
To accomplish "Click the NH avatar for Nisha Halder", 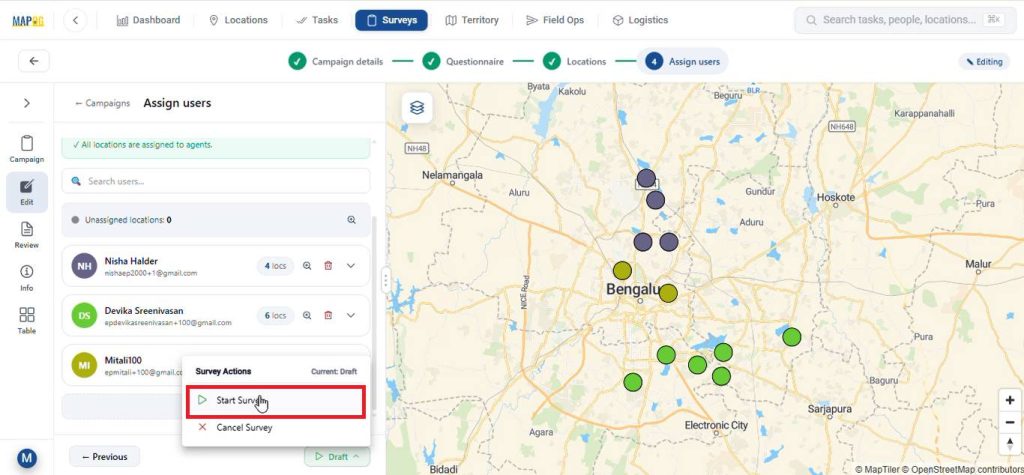I will click(84, 266).
